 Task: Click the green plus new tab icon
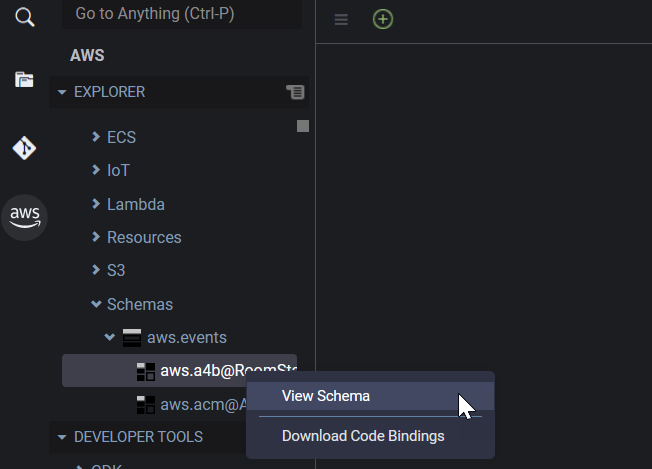tap(383, 19)
